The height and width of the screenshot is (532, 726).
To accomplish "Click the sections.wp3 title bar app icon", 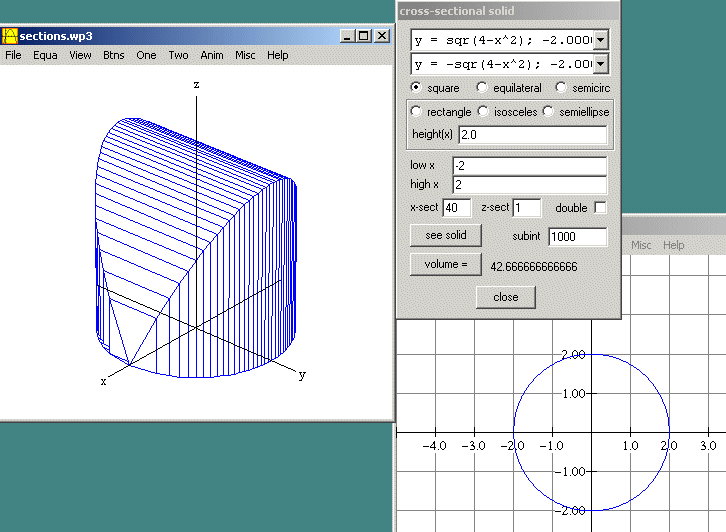I will pyautogui.click(x=10, y=36).
